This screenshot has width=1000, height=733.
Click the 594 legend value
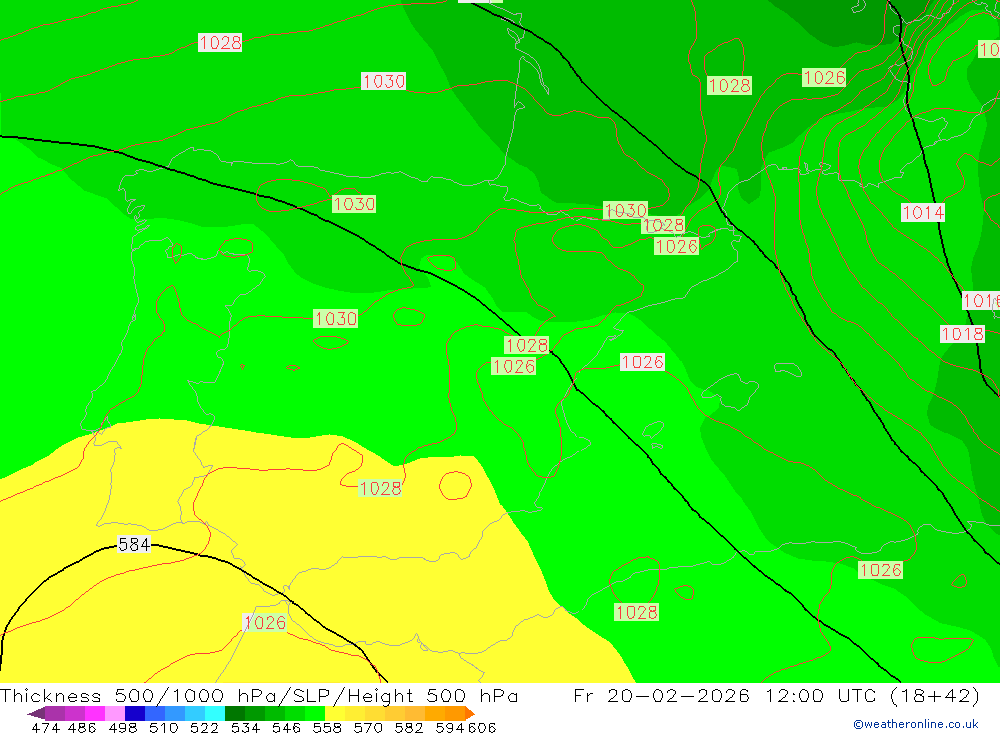pyautogui.click(x=449, y=727)
